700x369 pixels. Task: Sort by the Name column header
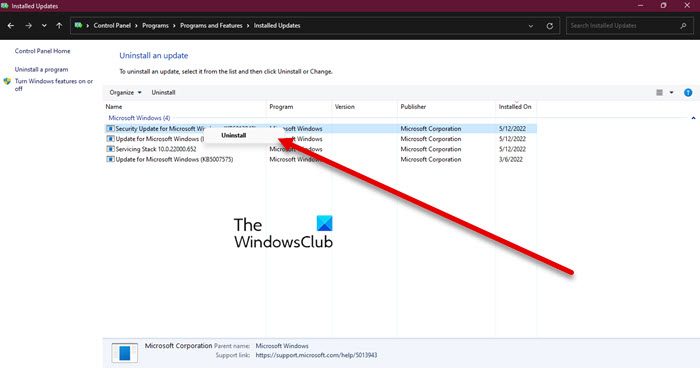pyautogui.click(x=114, y=107)
